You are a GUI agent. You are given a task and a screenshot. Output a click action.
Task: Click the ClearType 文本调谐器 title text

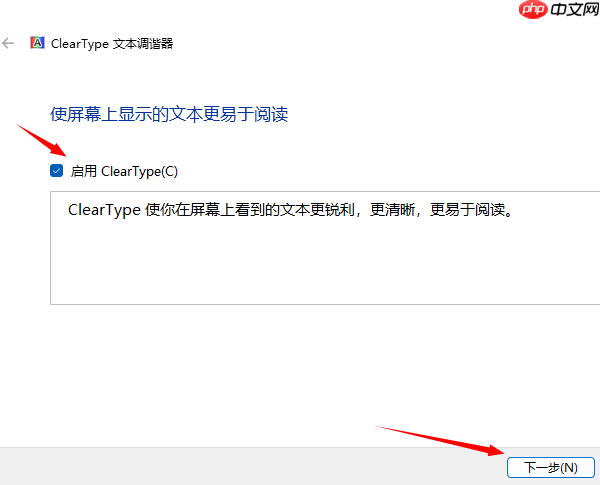112,44
